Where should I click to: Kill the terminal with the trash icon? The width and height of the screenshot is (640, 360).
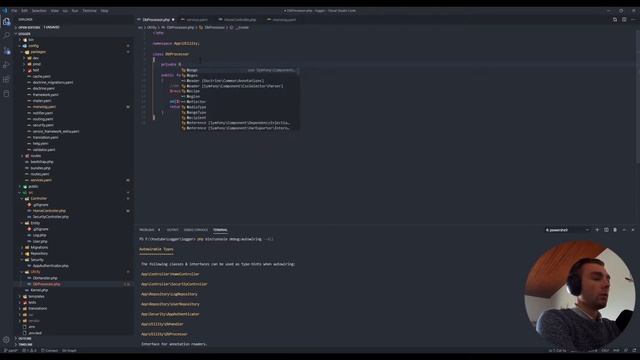pos(615,230)
